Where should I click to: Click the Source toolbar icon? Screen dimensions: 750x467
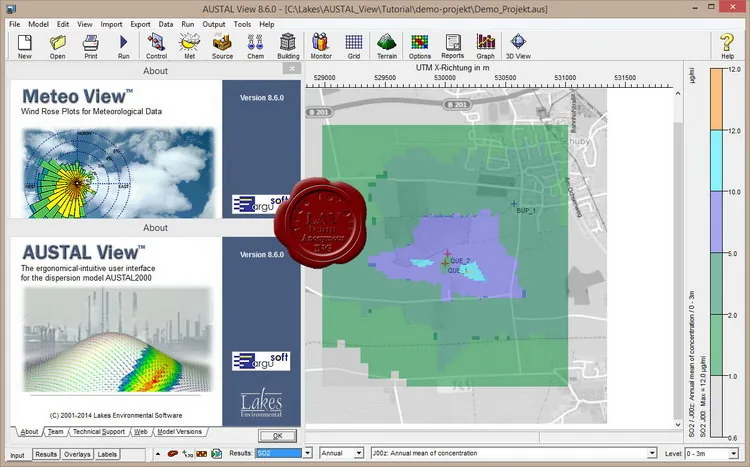pyautogui.click(x=222, y=46)
